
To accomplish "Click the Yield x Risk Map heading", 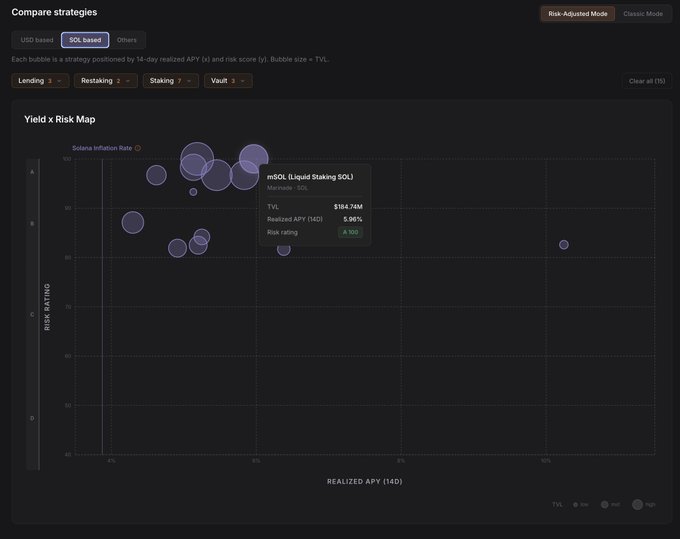I will pyautogui.click(x=60, y=119).
